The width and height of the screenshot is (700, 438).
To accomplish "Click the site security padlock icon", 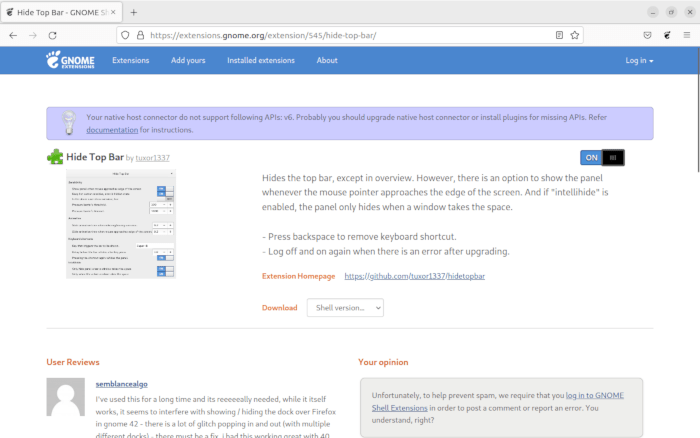I will click(x=140, y=35).
